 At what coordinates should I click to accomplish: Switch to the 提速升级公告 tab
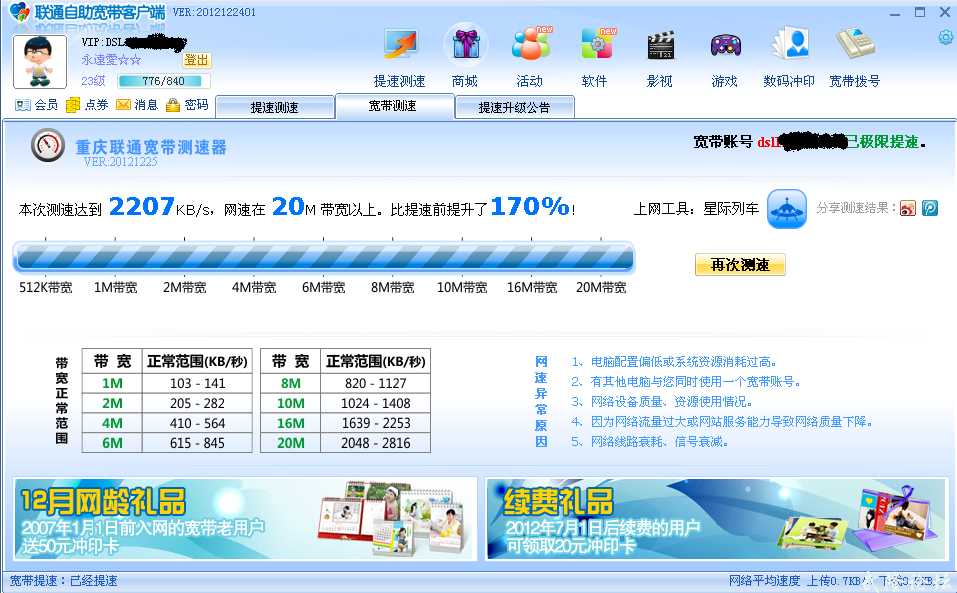pos(514,107)
